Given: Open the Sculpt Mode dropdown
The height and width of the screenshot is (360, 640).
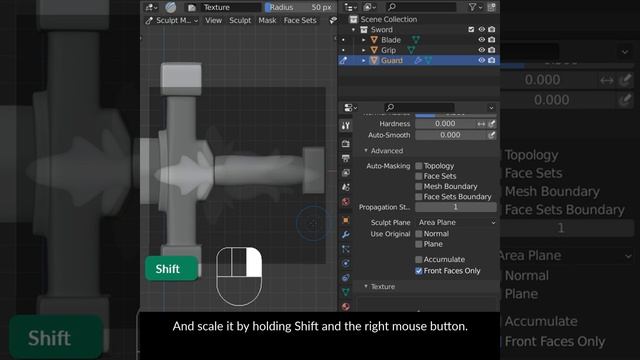Looking at the screenshot, I should click(x=172, y=20).
